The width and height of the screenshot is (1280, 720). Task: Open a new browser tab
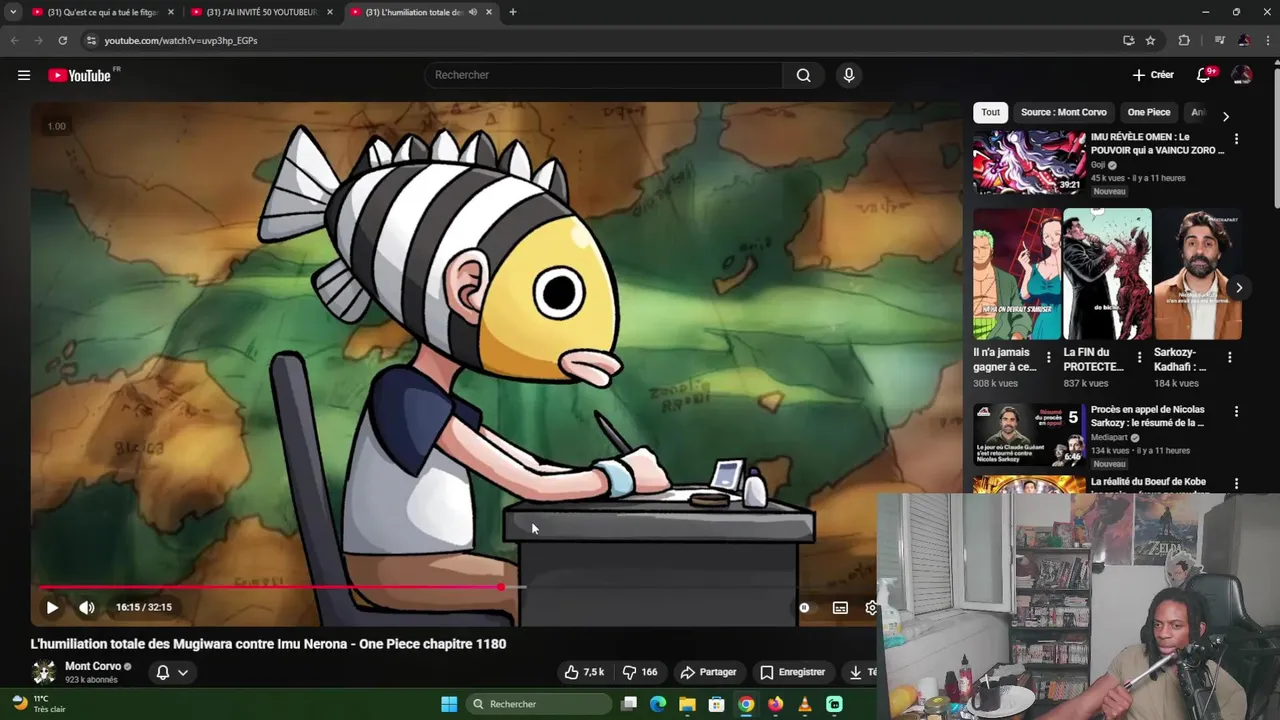[x=513, y=12]
